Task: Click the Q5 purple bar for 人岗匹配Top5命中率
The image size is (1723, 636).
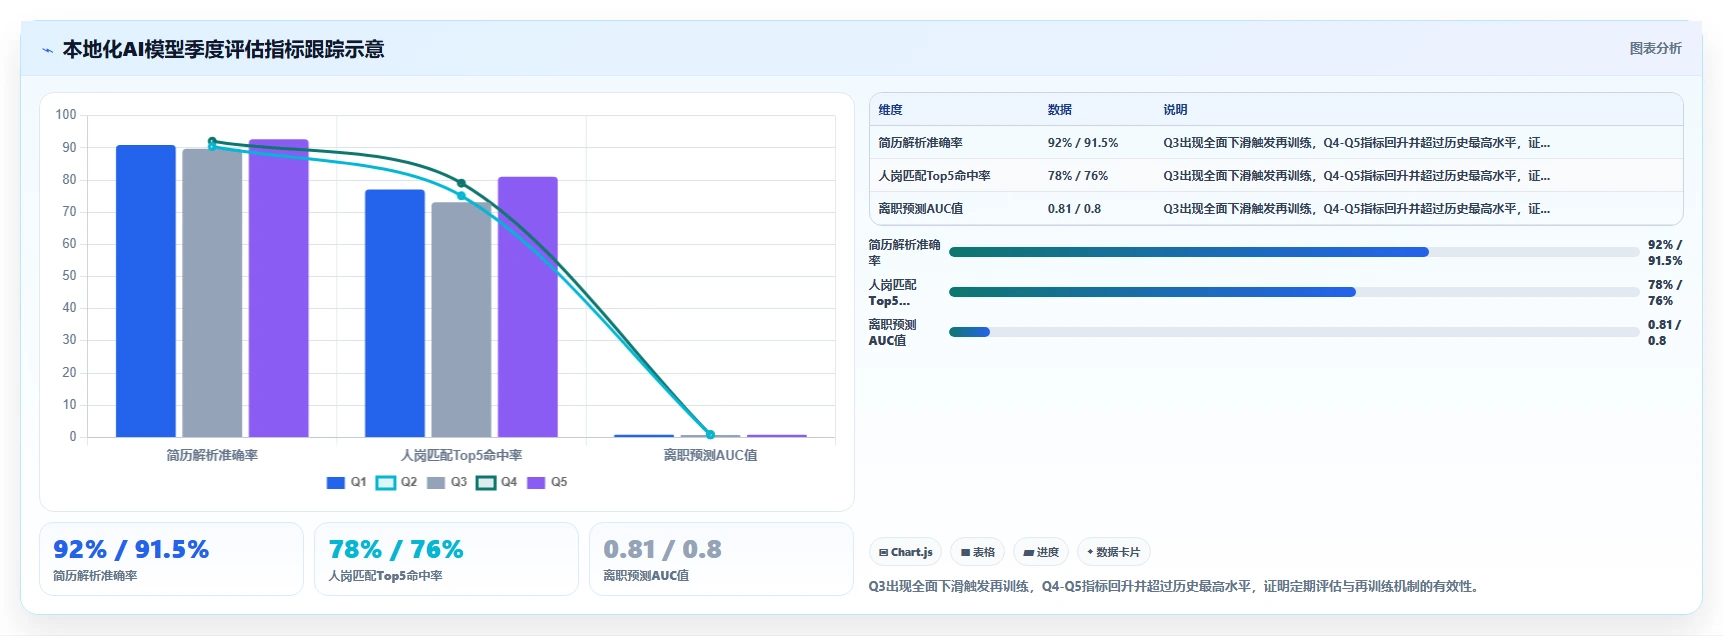Action: (528, 307)
